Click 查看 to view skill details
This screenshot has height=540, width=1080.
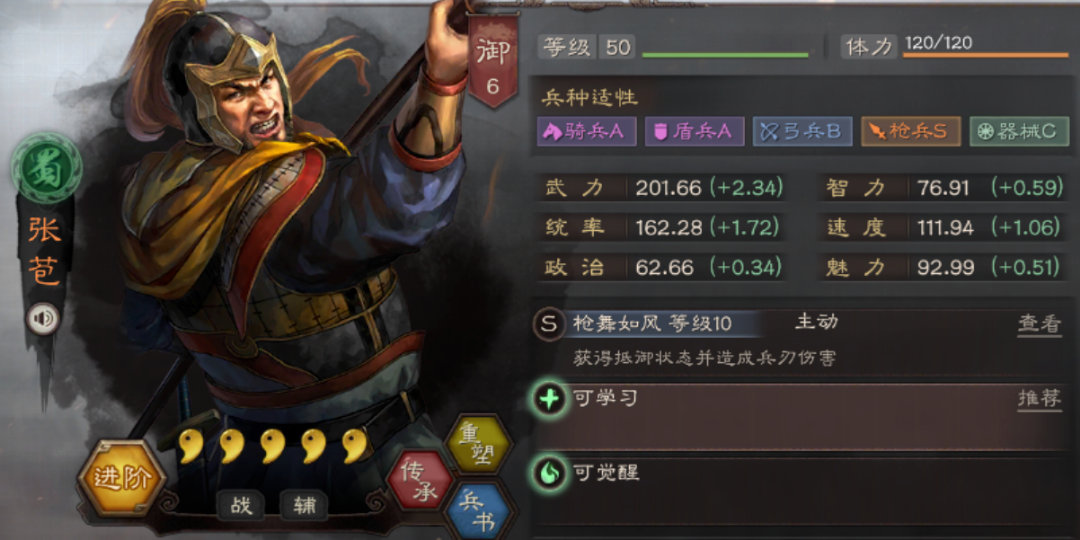click(1039, 324)
